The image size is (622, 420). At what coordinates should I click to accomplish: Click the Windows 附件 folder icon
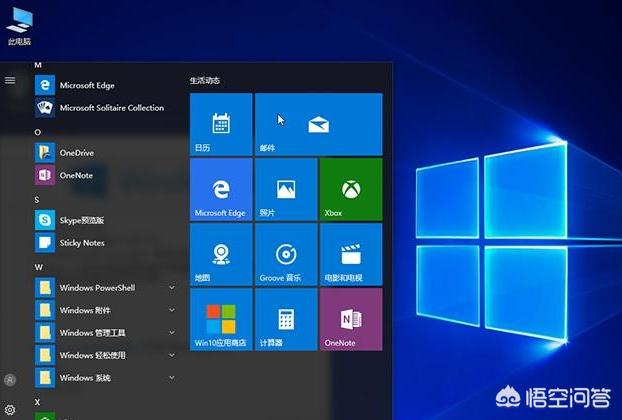[x=45, y=310]
